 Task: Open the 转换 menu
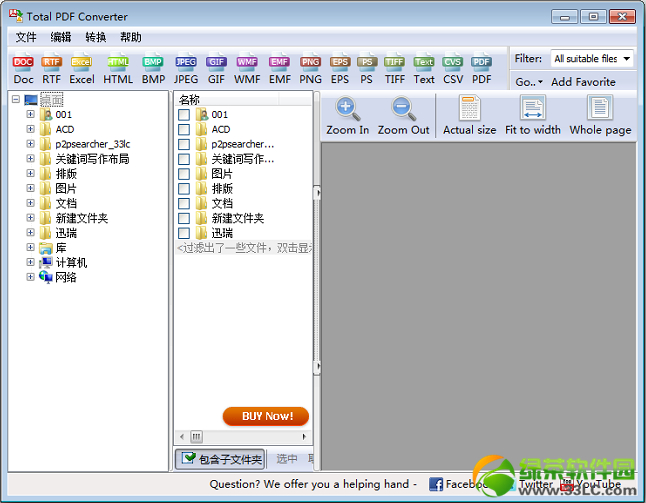click(x=96, y=37)
